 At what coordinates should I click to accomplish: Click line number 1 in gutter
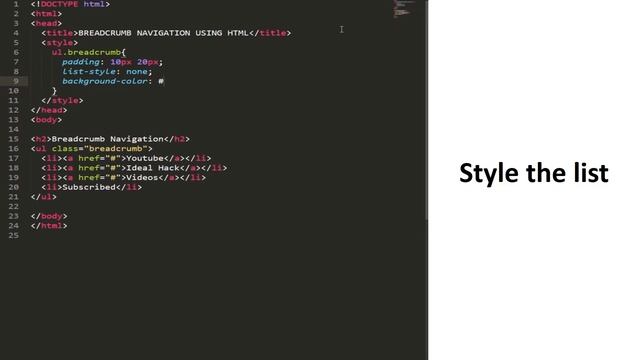(x=16, y=4)
